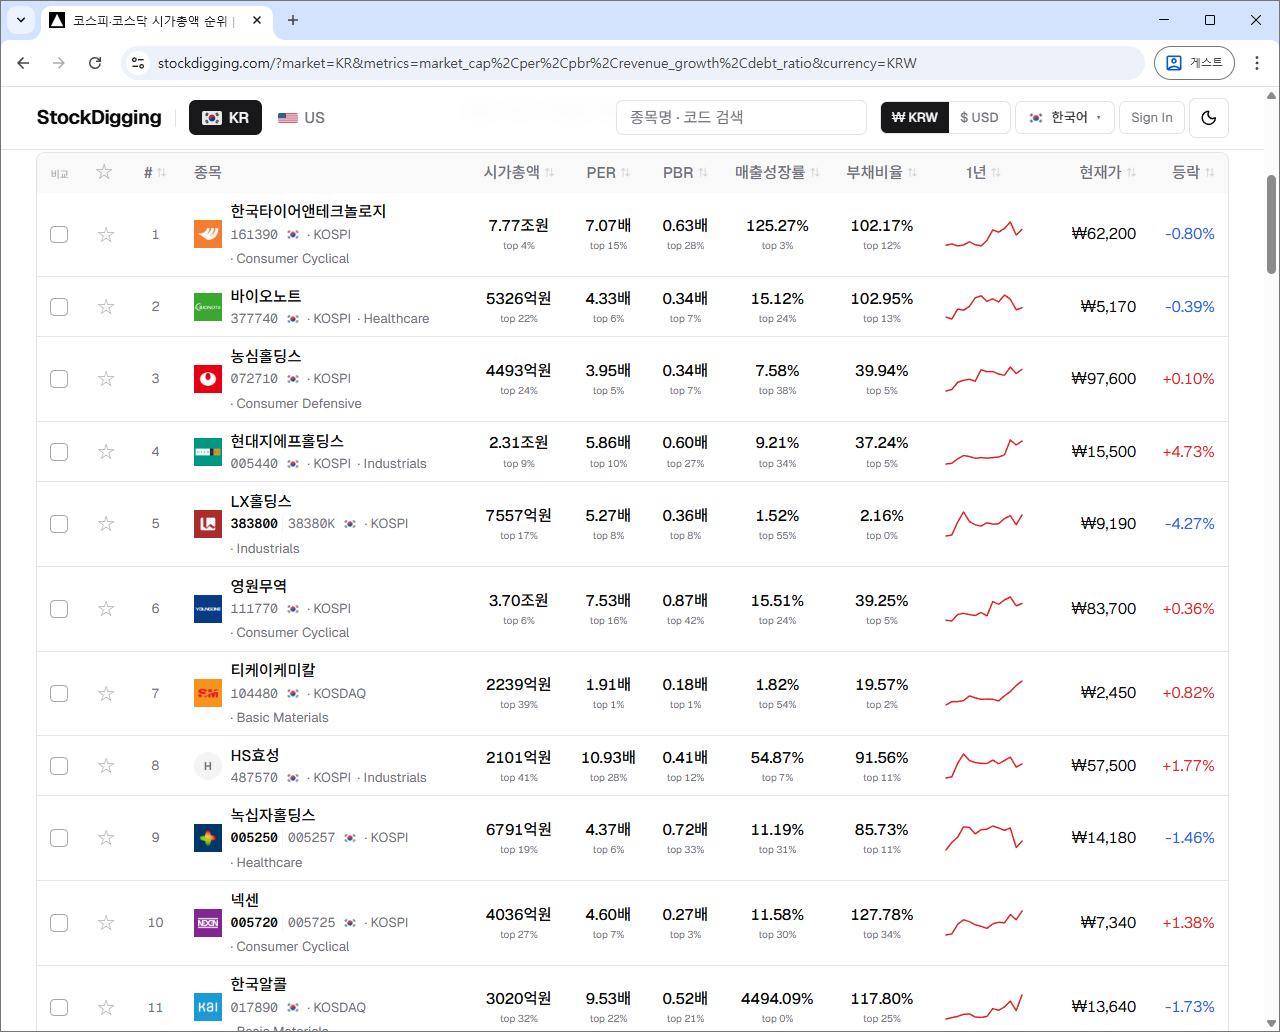
Task: Sort the table by PER column
Action: click(x=608, y=172)
